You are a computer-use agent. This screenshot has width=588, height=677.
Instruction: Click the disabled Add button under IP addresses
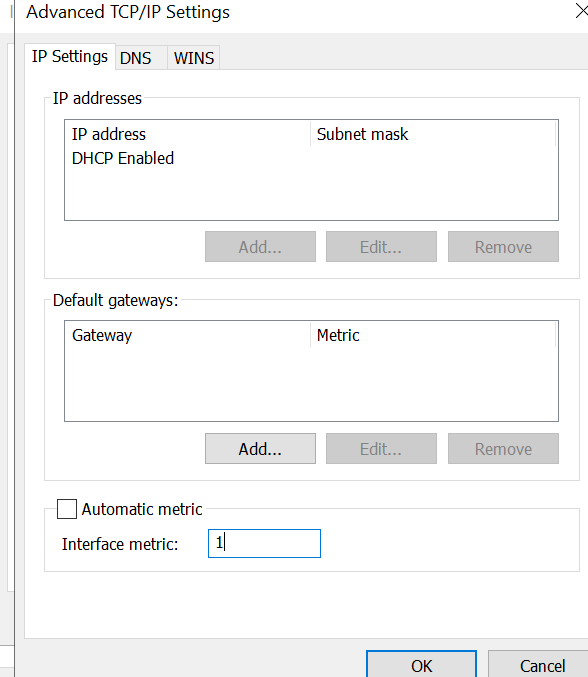pos(260,247)
